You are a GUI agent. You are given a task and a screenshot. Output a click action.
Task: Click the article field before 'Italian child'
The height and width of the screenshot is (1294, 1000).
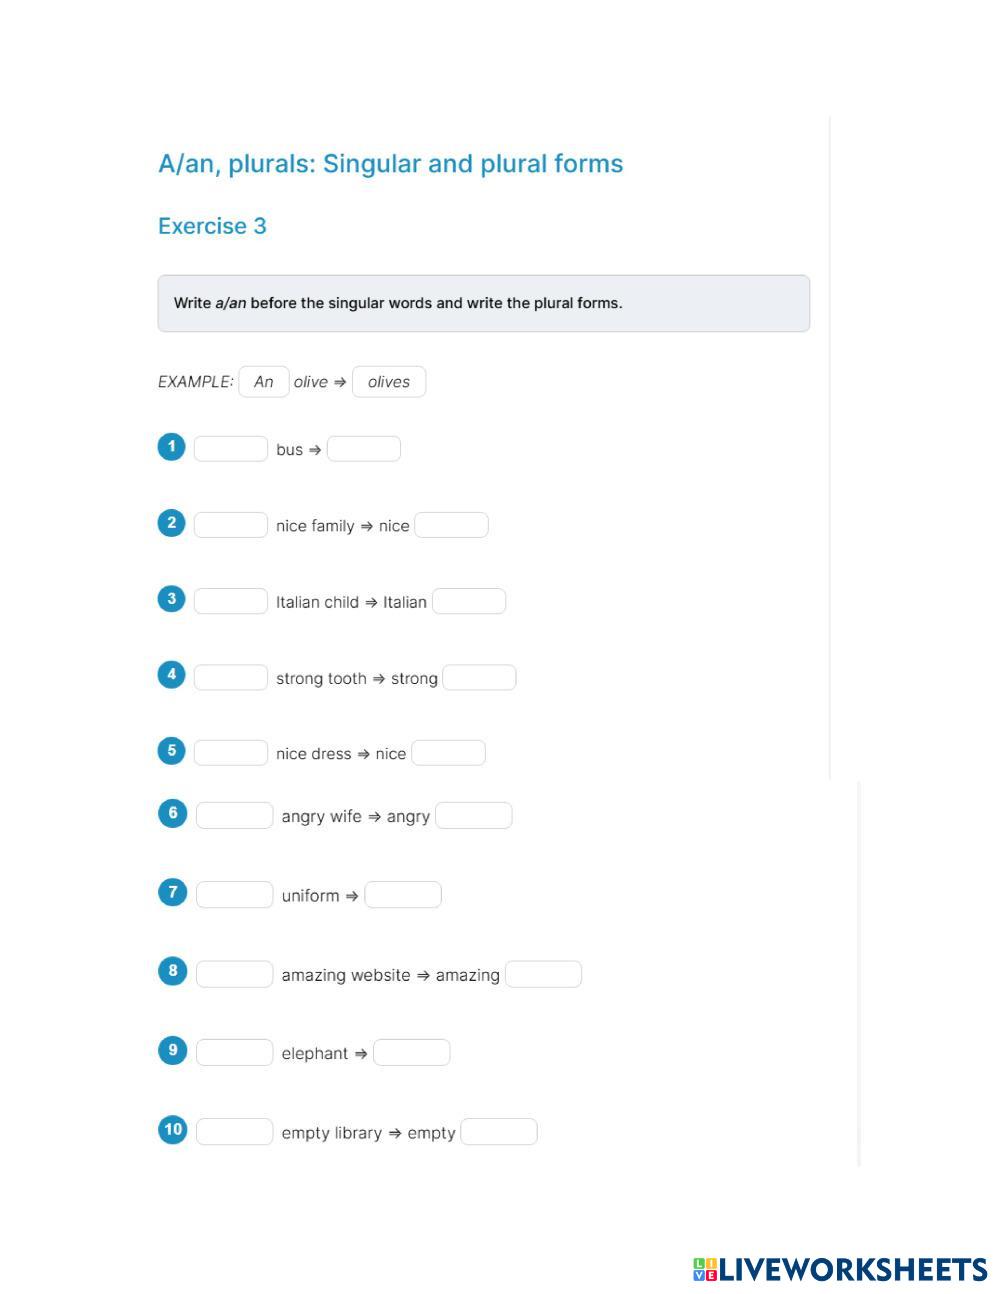[231, 601]
